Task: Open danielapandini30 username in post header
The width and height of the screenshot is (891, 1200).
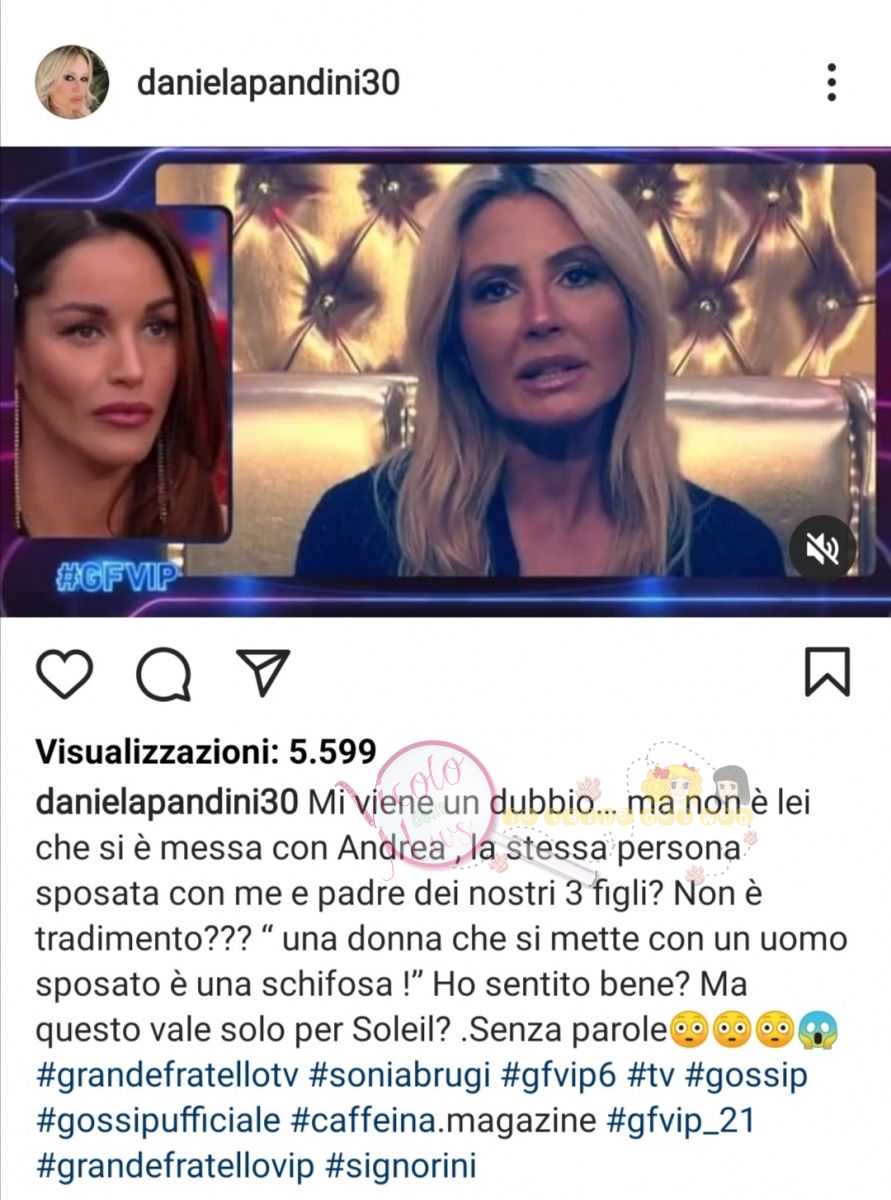Action: pos(268,82)
